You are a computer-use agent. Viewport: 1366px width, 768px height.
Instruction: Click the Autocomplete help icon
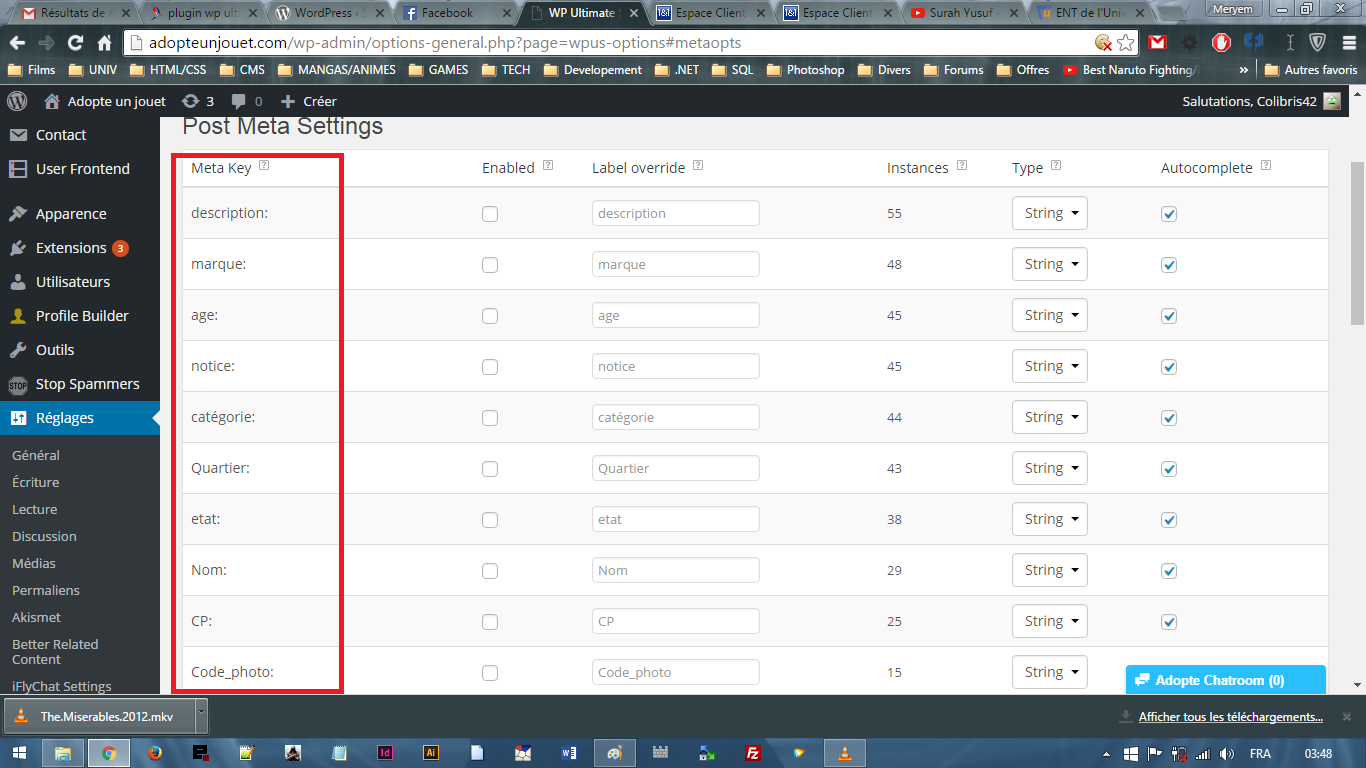click(x=1266, y=166)
